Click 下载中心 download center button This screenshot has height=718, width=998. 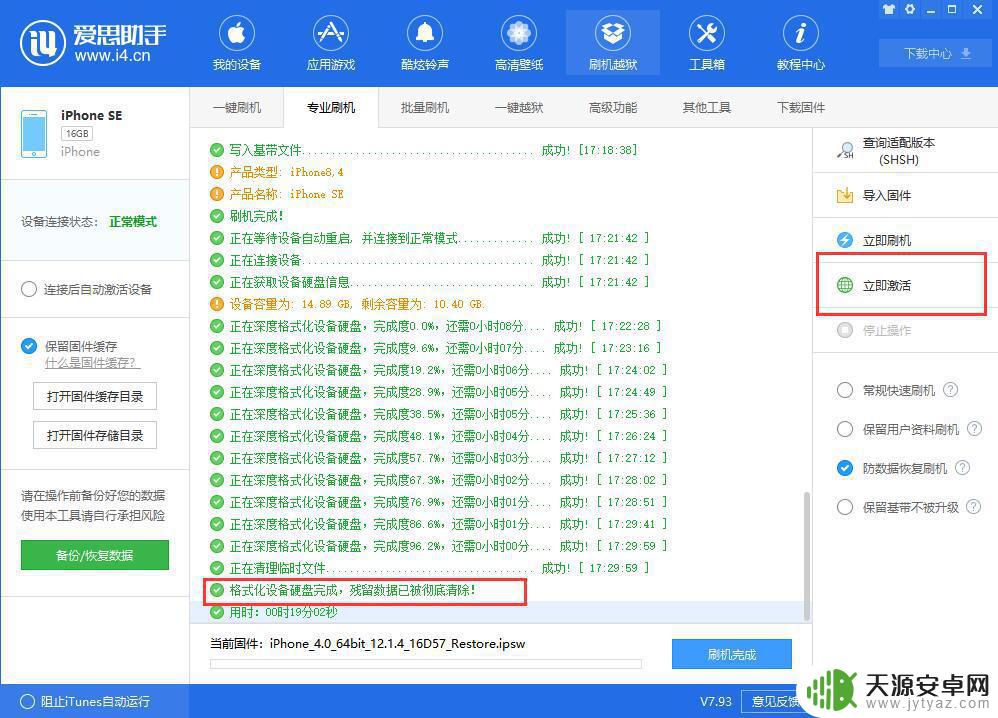936,53
